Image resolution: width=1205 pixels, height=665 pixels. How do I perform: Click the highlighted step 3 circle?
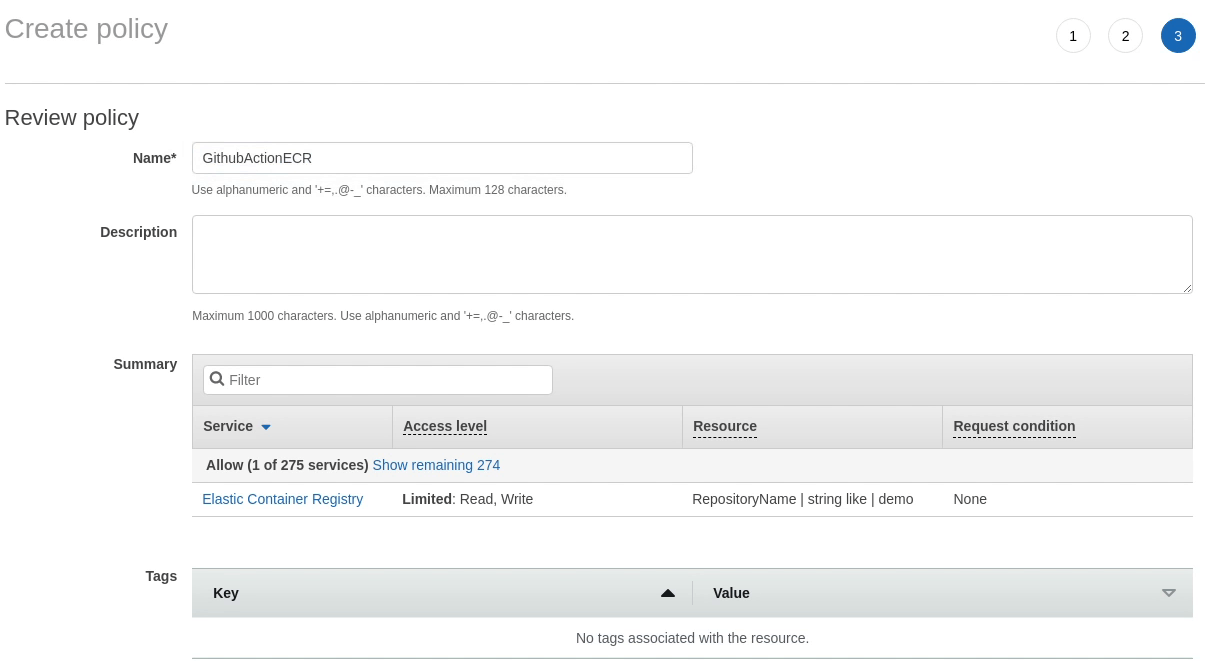[1177, 35]
